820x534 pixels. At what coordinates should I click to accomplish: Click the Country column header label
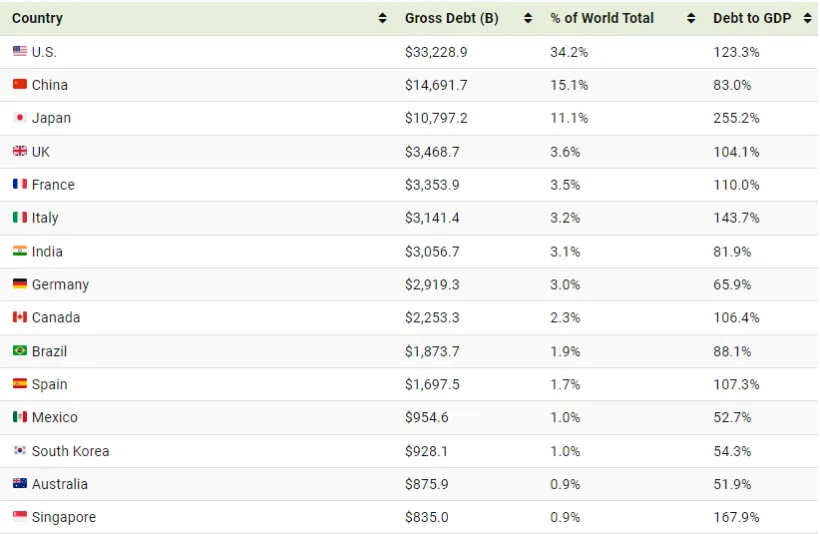37,18
